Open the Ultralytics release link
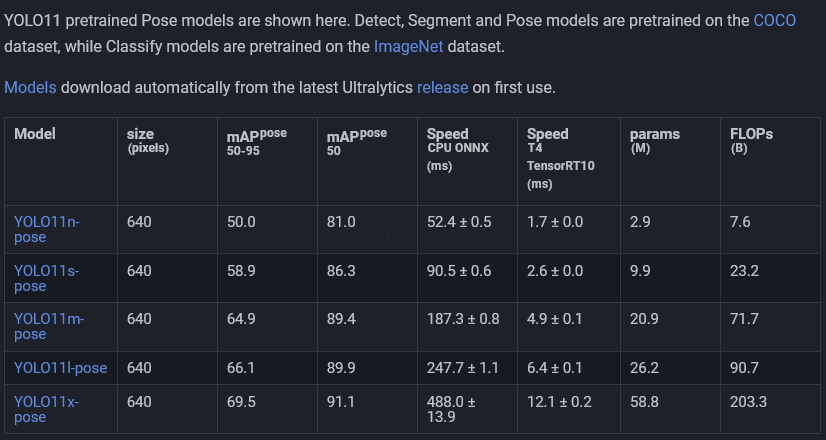The height and width of the screenshot is (440, 826). [x=442, y=87]
